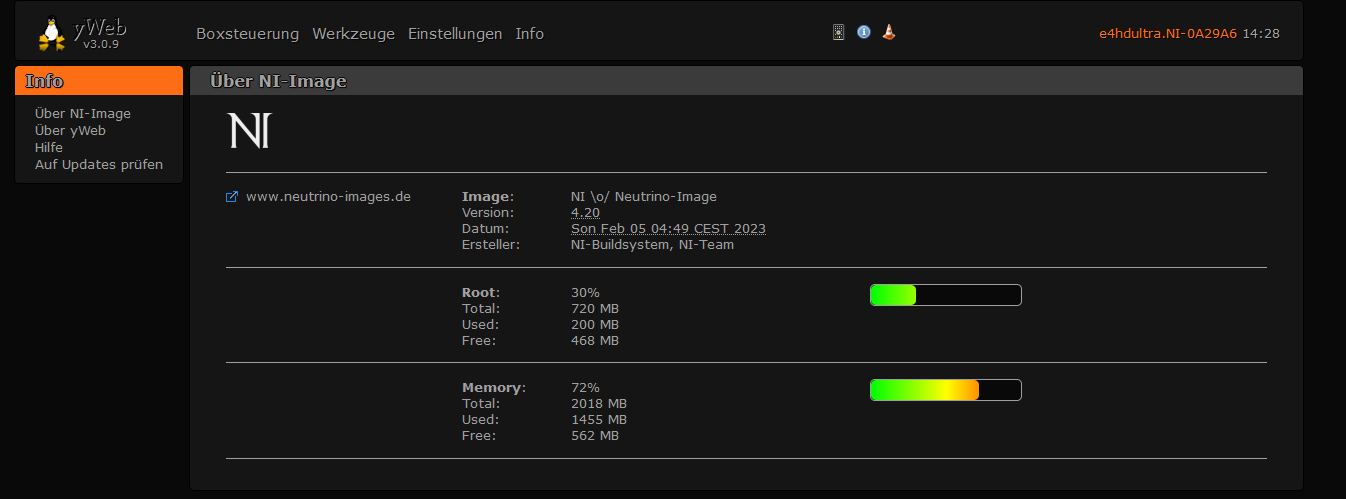Click the external link icon beside www.neutrino-images.de

[x=232, y=197]
